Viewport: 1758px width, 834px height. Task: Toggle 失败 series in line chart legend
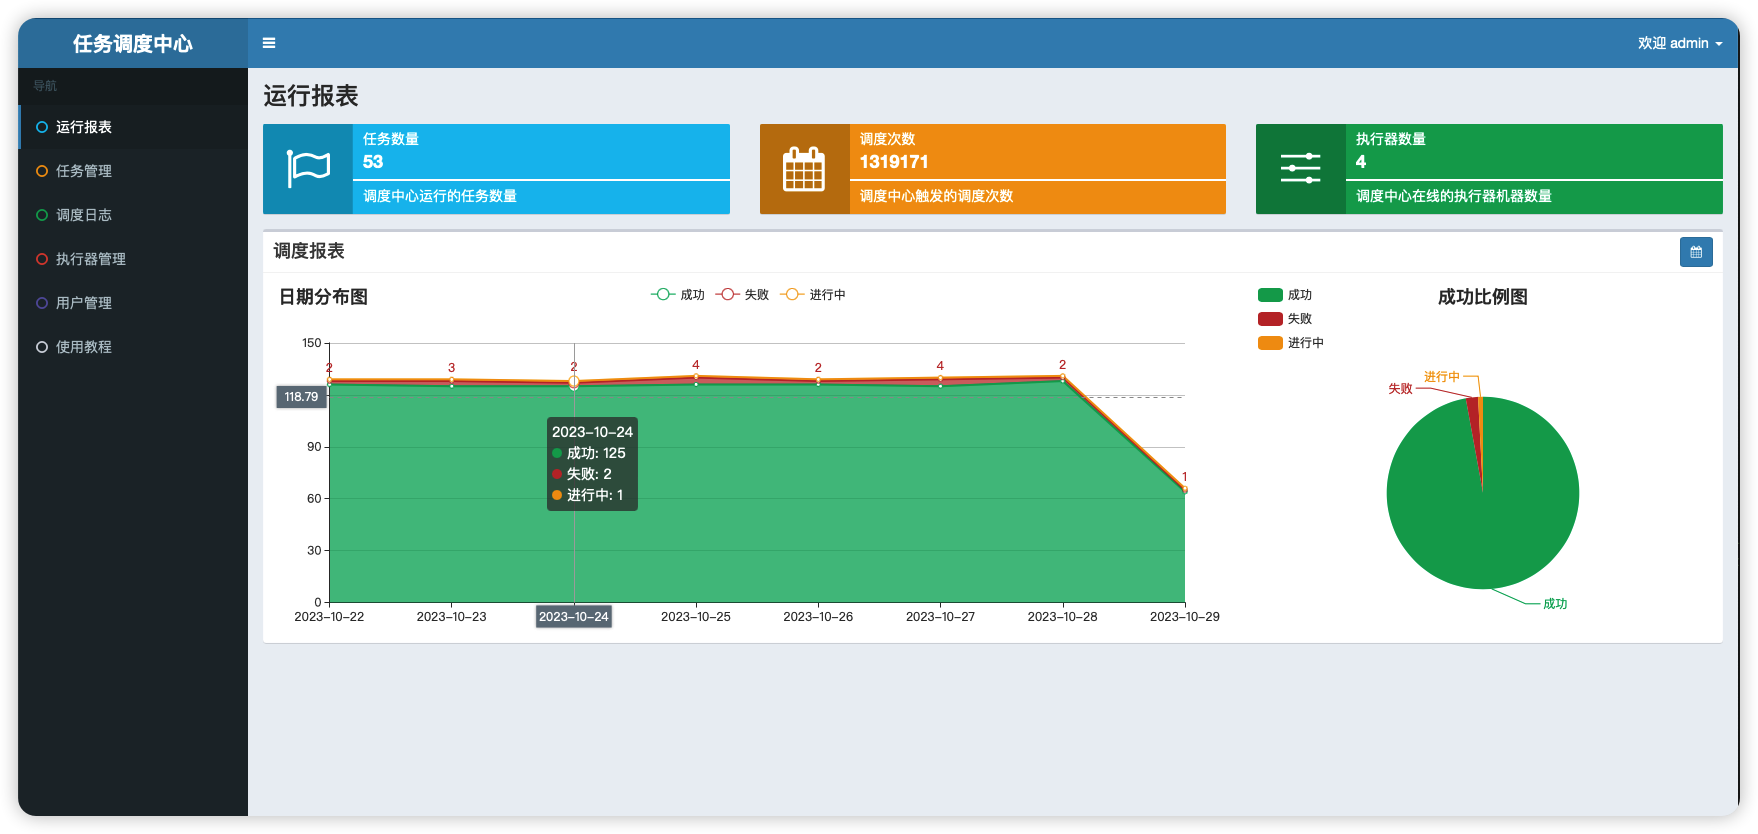click(743, 295)
